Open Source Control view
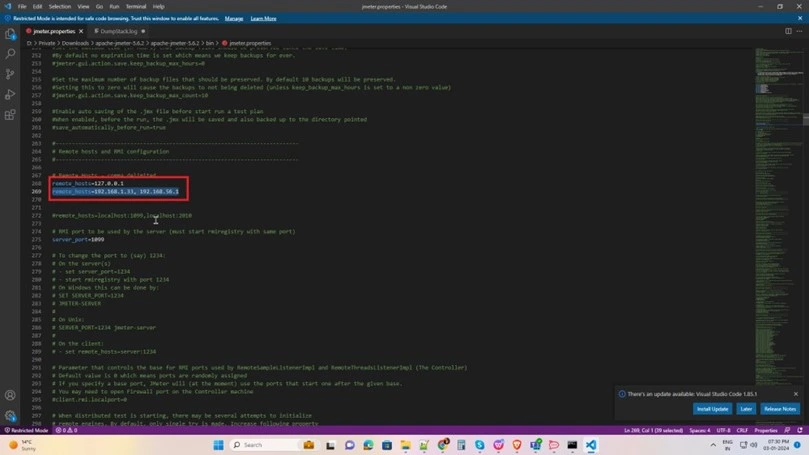Viewport: 809px width, 455px height. (10, 74)
